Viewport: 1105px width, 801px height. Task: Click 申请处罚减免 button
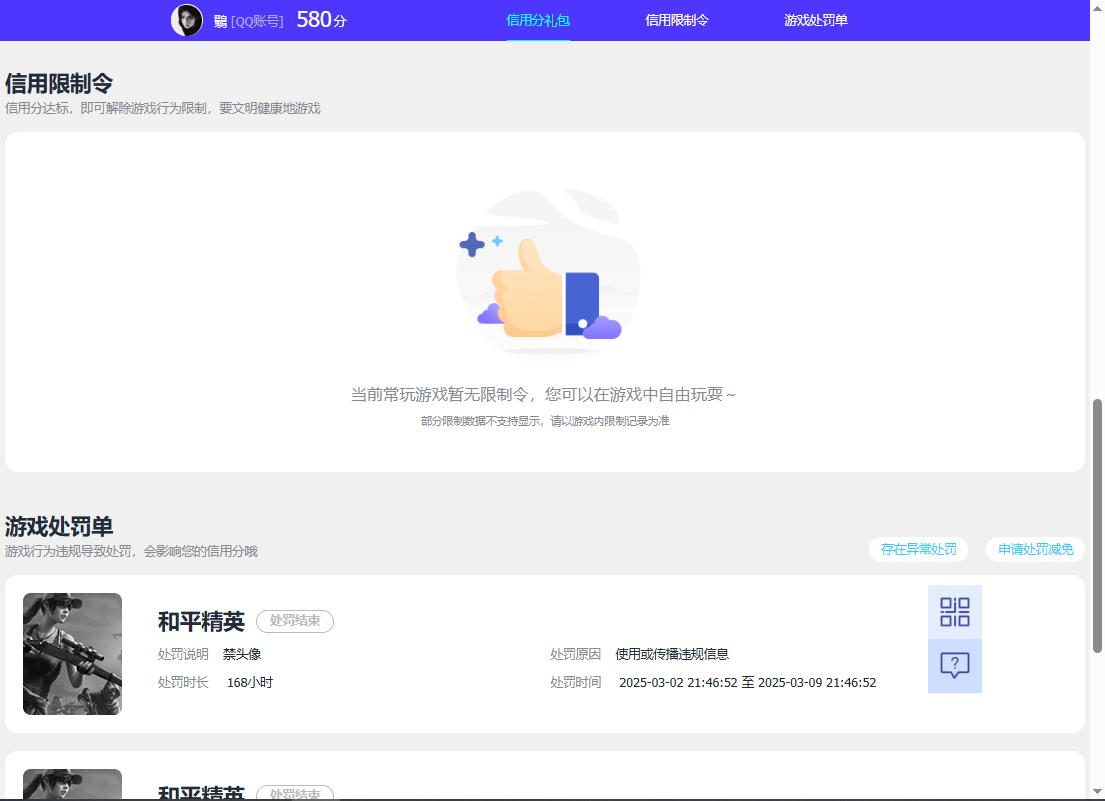click(x=1035, y=549)
